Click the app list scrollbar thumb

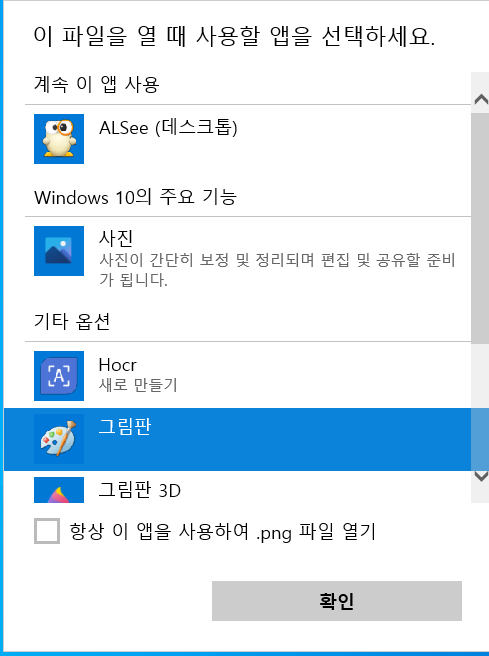coord(480,228)
